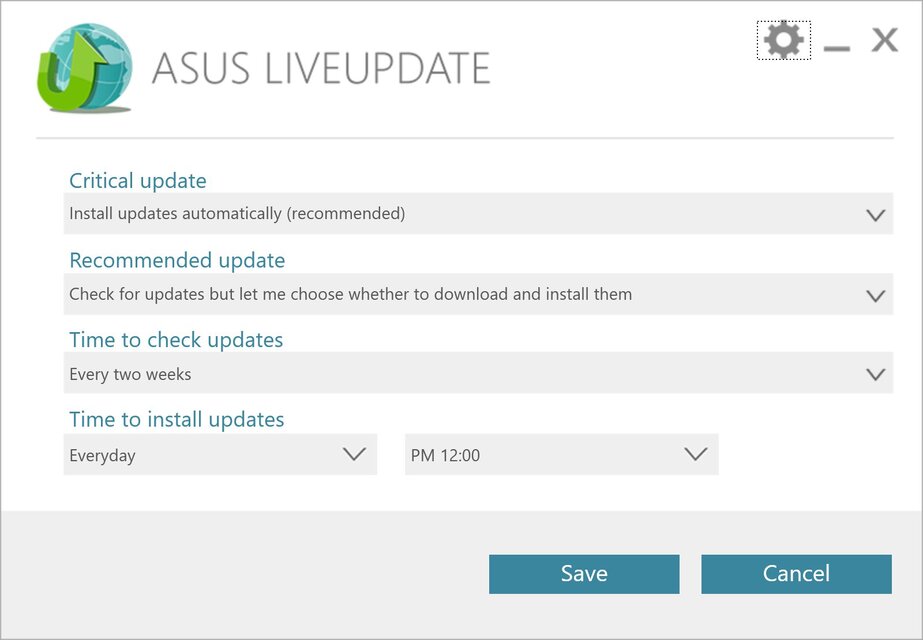Viewport: 923px width, 640px height.
Task: Click the Critical update heading
Action: (x=137, y=181)
